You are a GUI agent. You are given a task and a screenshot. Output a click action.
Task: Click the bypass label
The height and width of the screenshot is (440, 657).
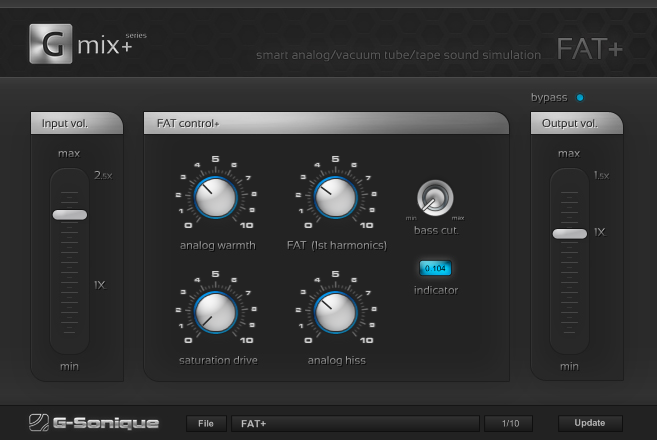pyautogui.click(x=549, y=98)
